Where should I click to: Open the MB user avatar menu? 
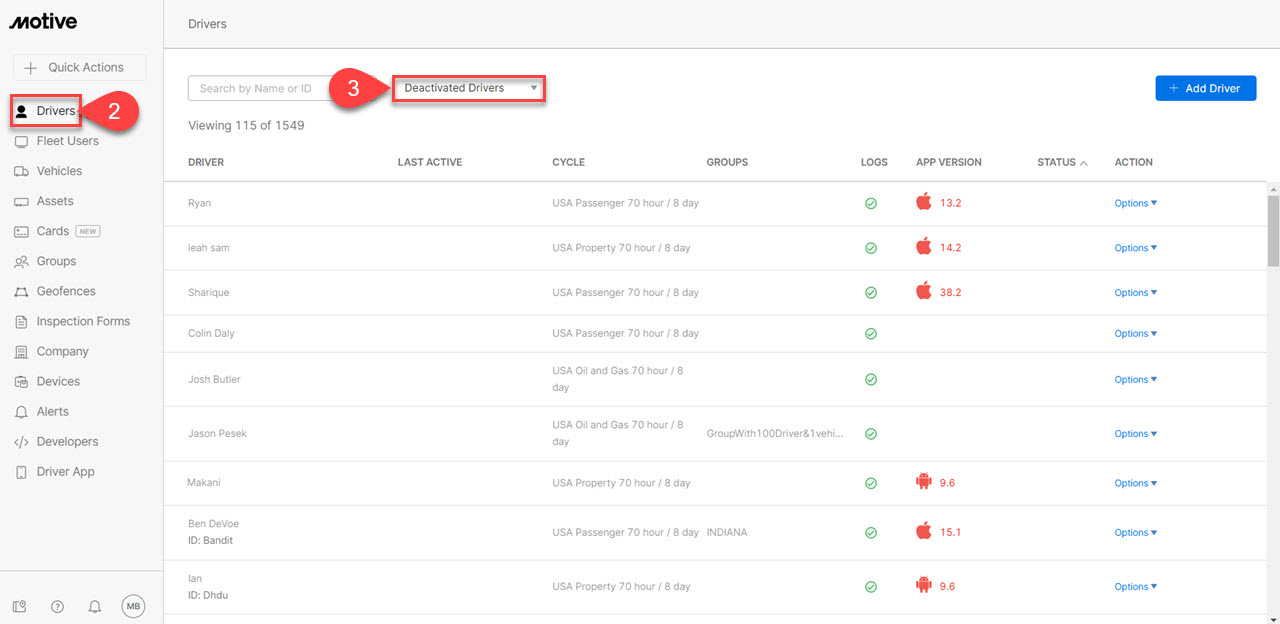click(134, 606)
